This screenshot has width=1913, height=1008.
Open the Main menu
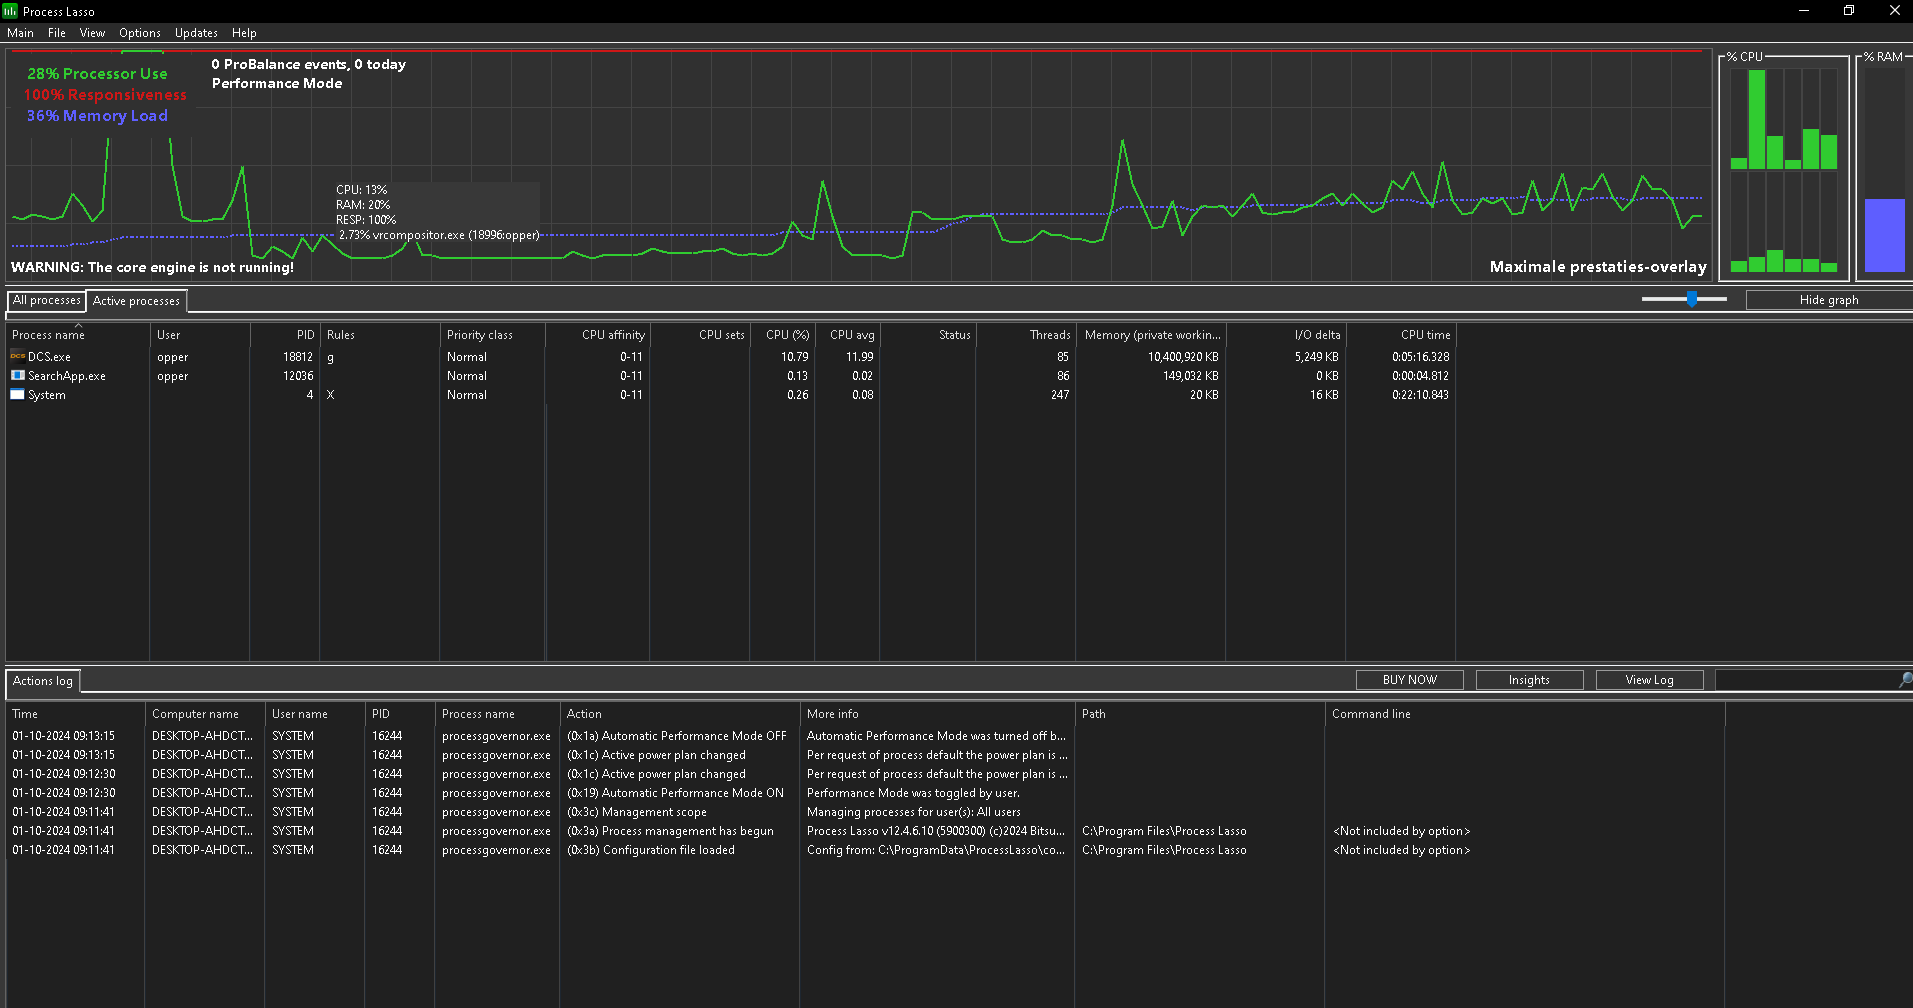click(x=20, y=33)
